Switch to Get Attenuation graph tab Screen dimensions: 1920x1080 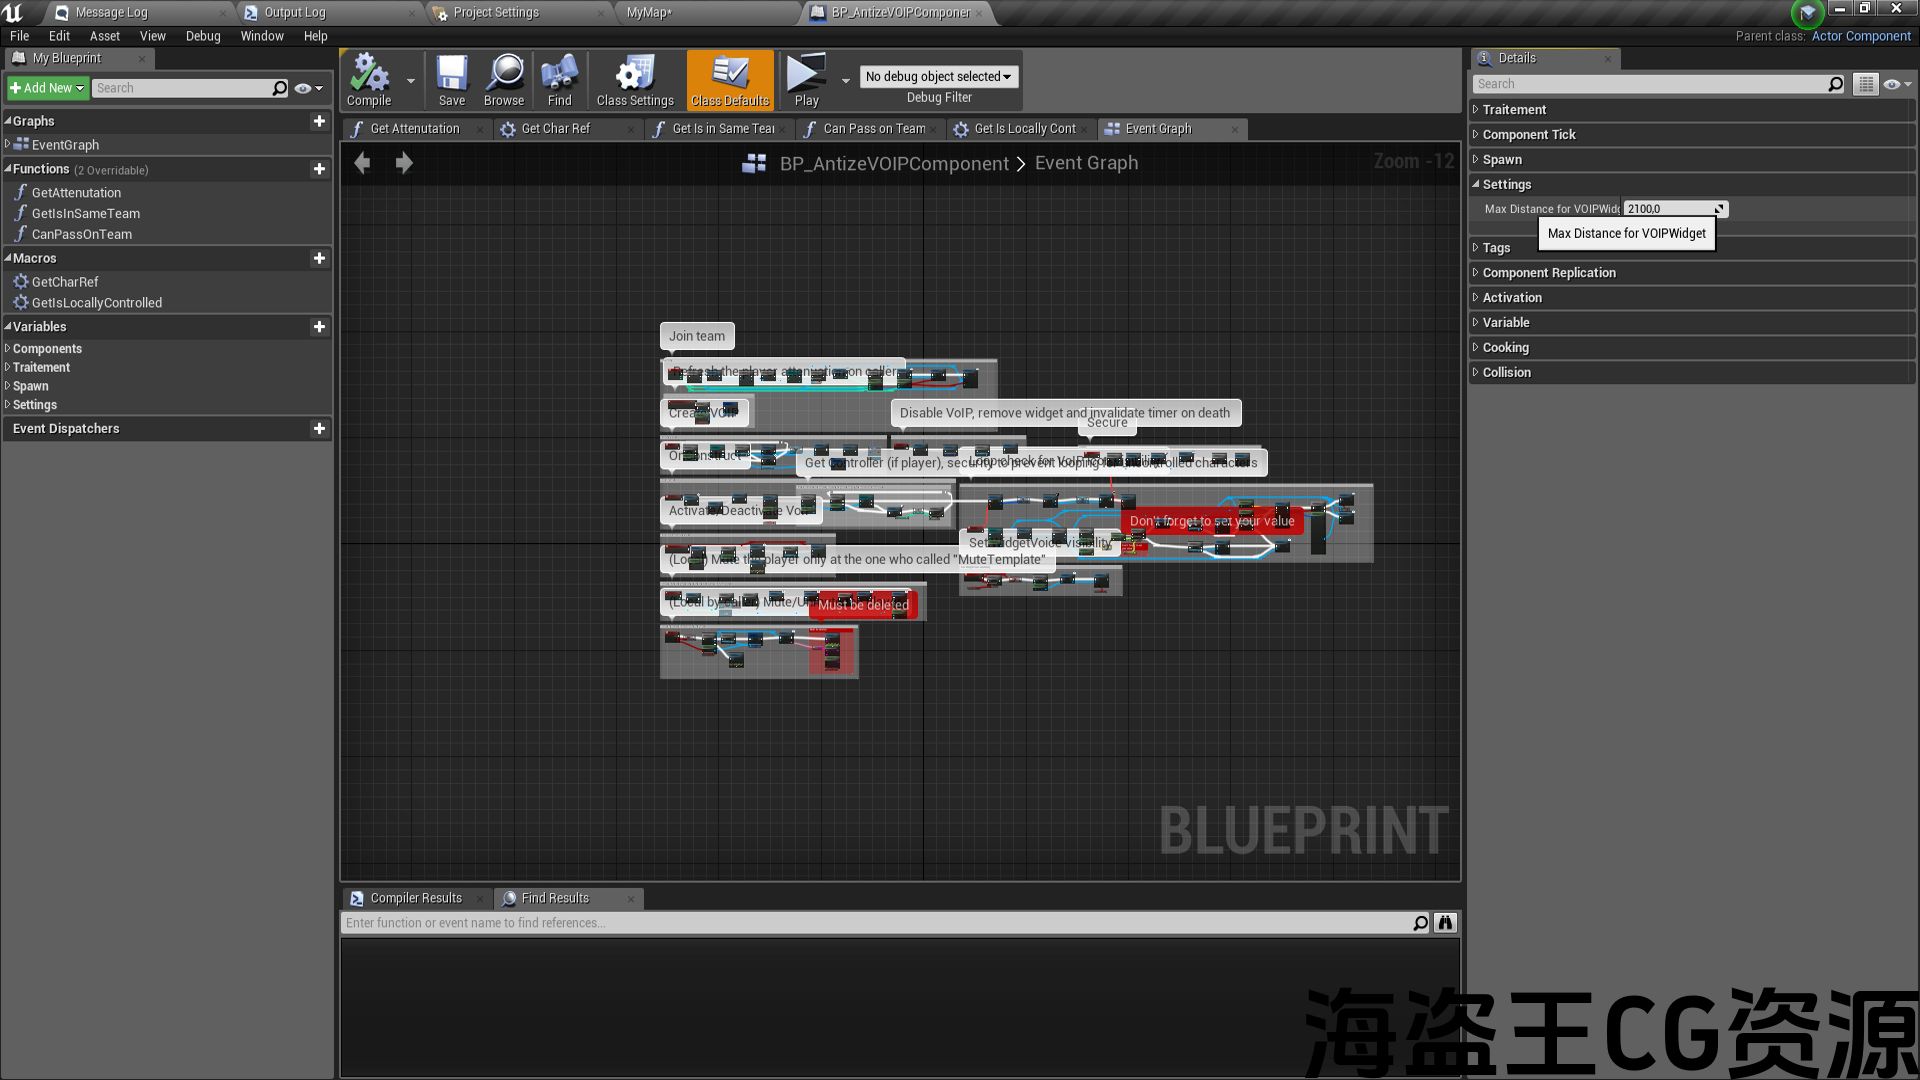(x=414, y=129)
